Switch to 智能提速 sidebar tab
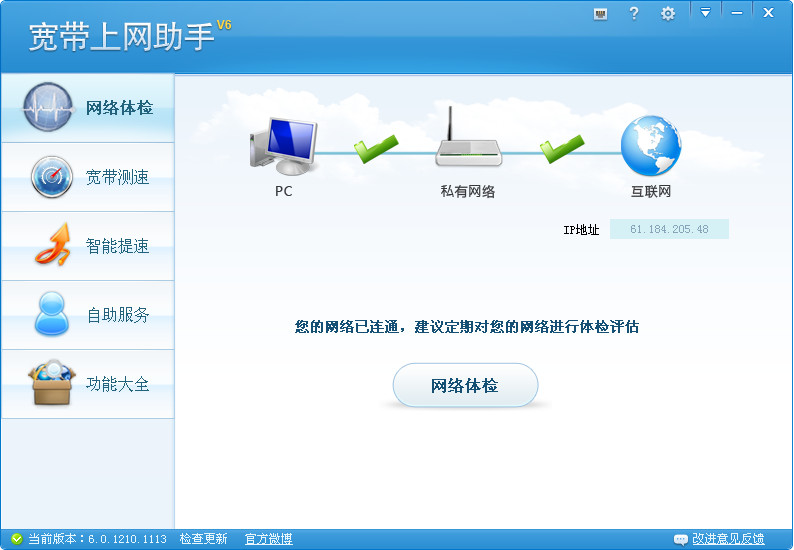Image resolution: width=794 pixels, height=550 pixels. click(88, 246)
